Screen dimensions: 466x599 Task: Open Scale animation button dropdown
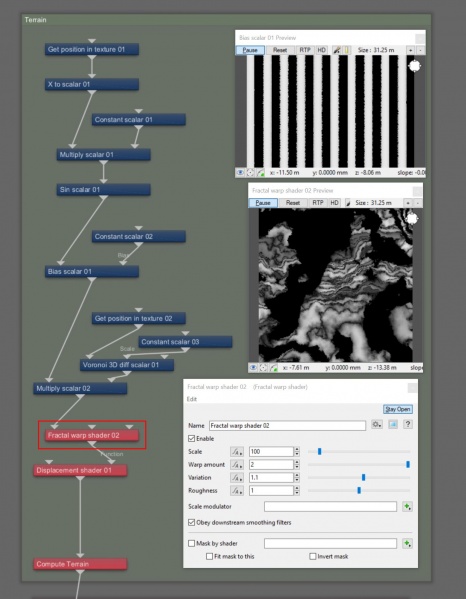pos(237,452)
